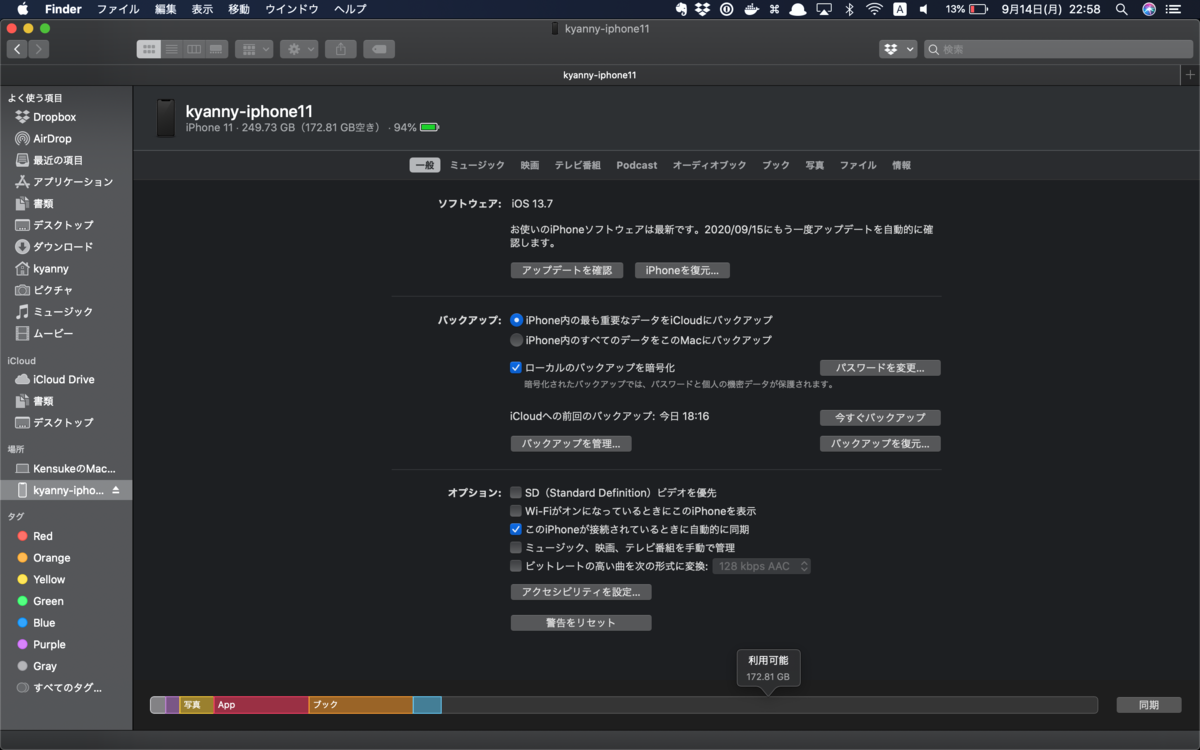This screenshot has height=750, width=1200.
Task: Click バックアップを復元 button
Action: [880, 444]
